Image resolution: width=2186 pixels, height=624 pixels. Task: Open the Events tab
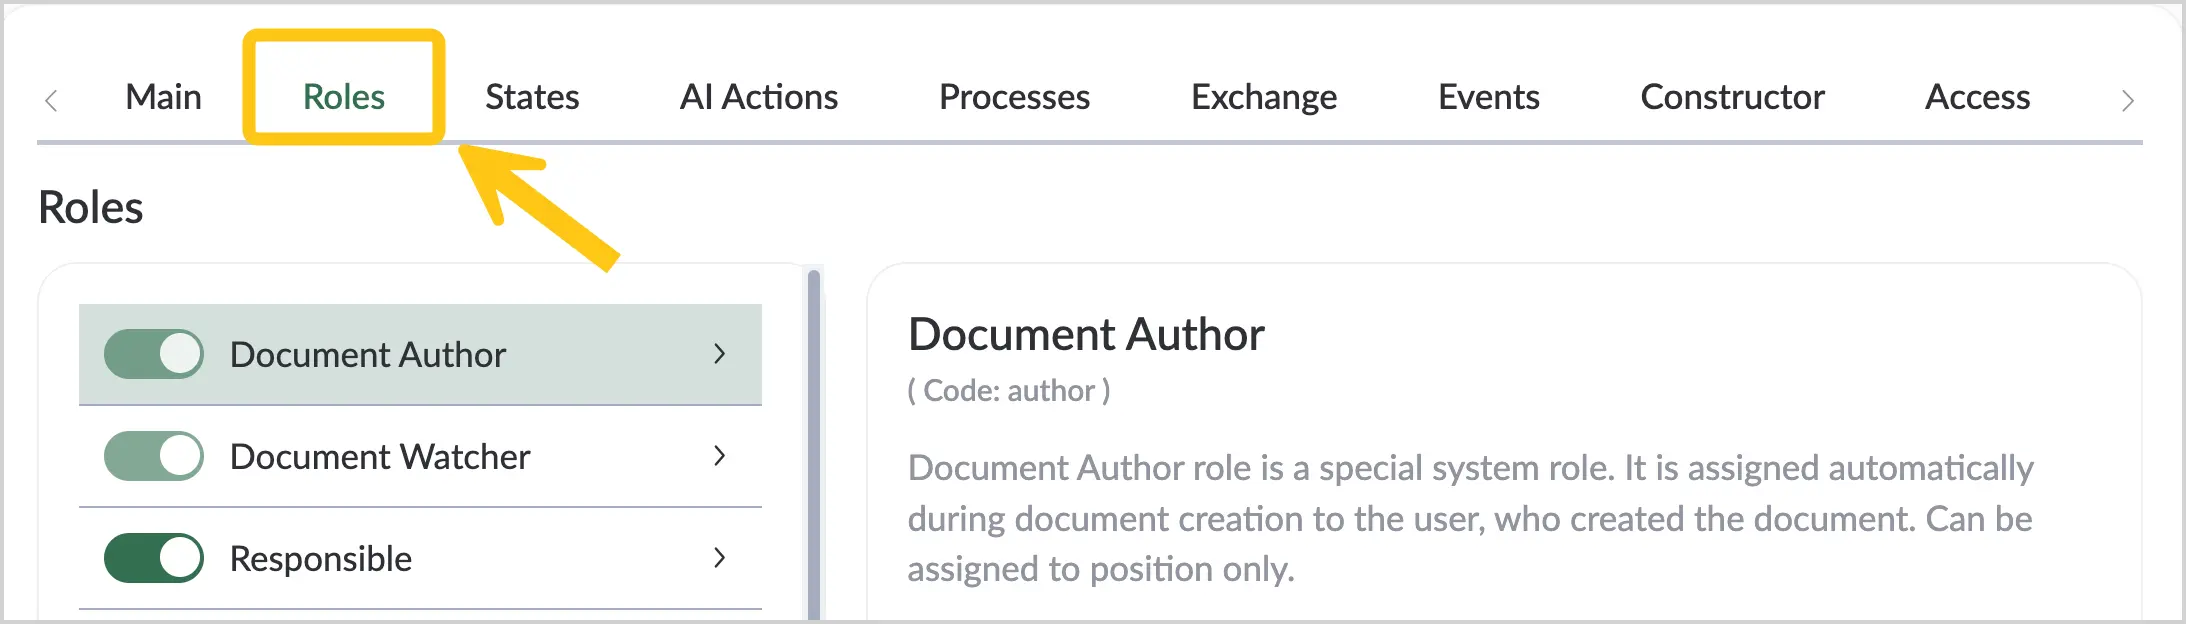tap(1489, 97)
